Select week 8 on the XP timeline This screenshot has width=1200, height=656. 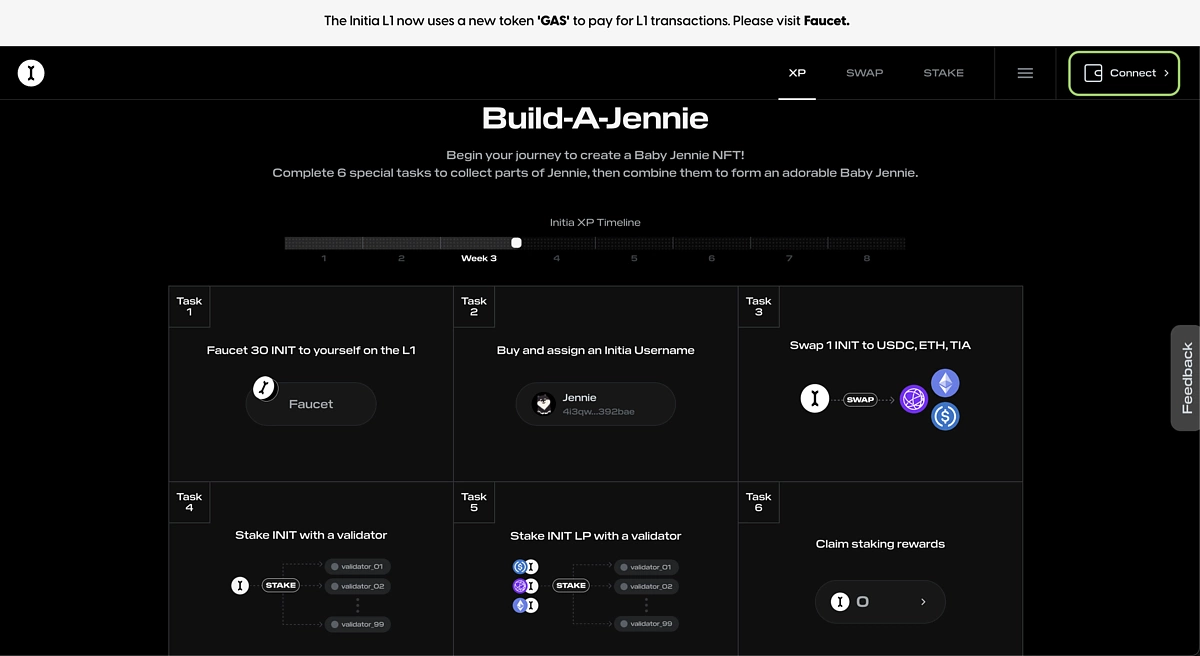click(x=866, y=258)
